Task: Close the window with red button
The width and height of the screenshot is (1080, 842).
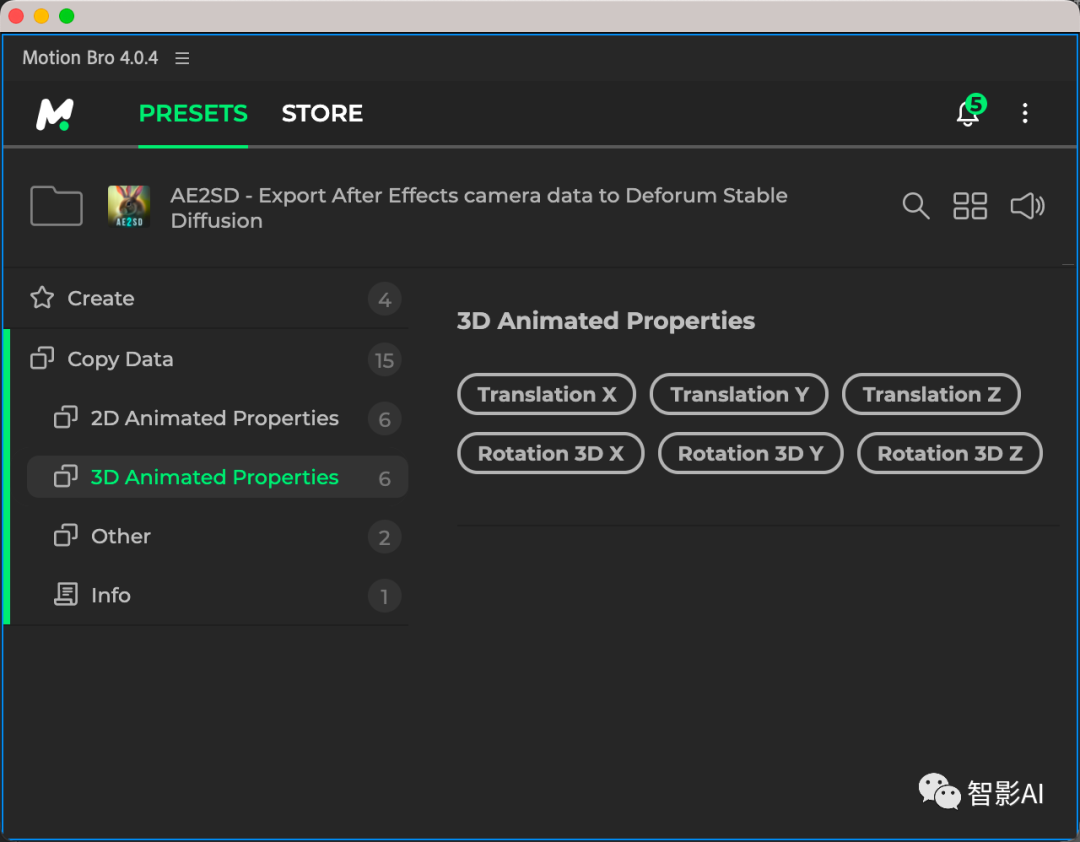Action: pos(16,15)
